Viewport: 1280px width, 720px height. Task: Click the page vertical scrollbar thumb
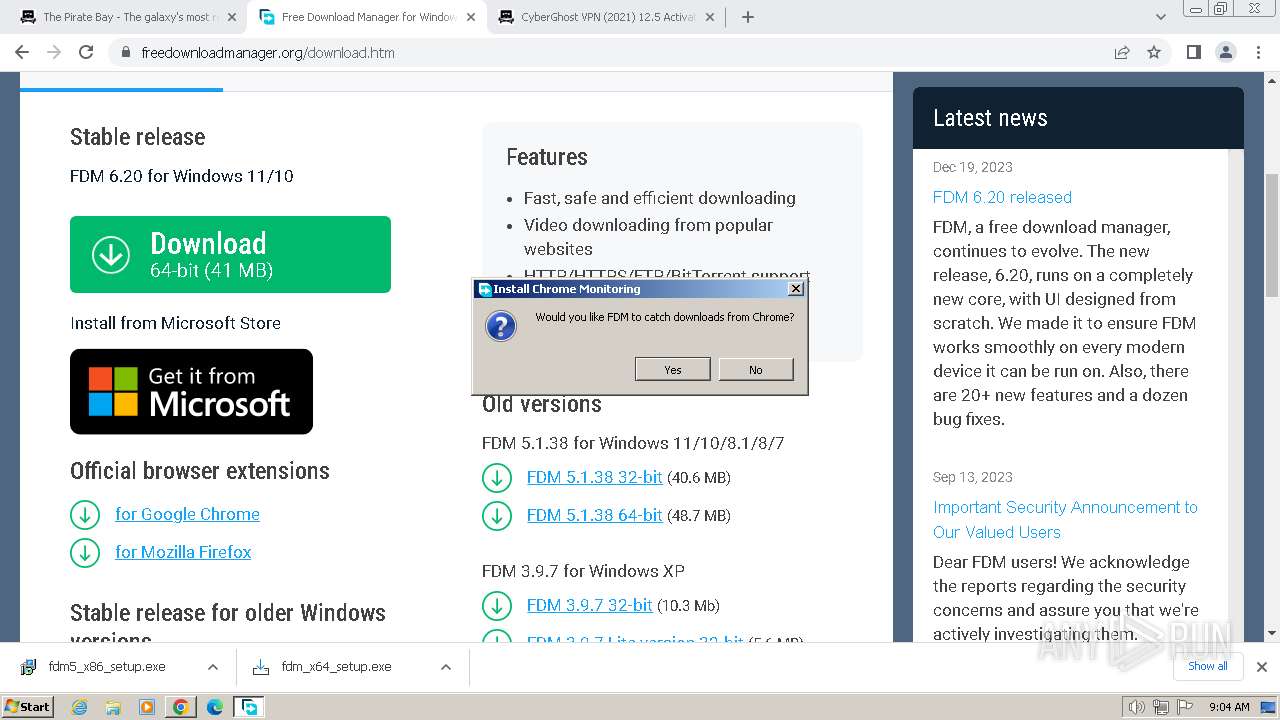1271,235
